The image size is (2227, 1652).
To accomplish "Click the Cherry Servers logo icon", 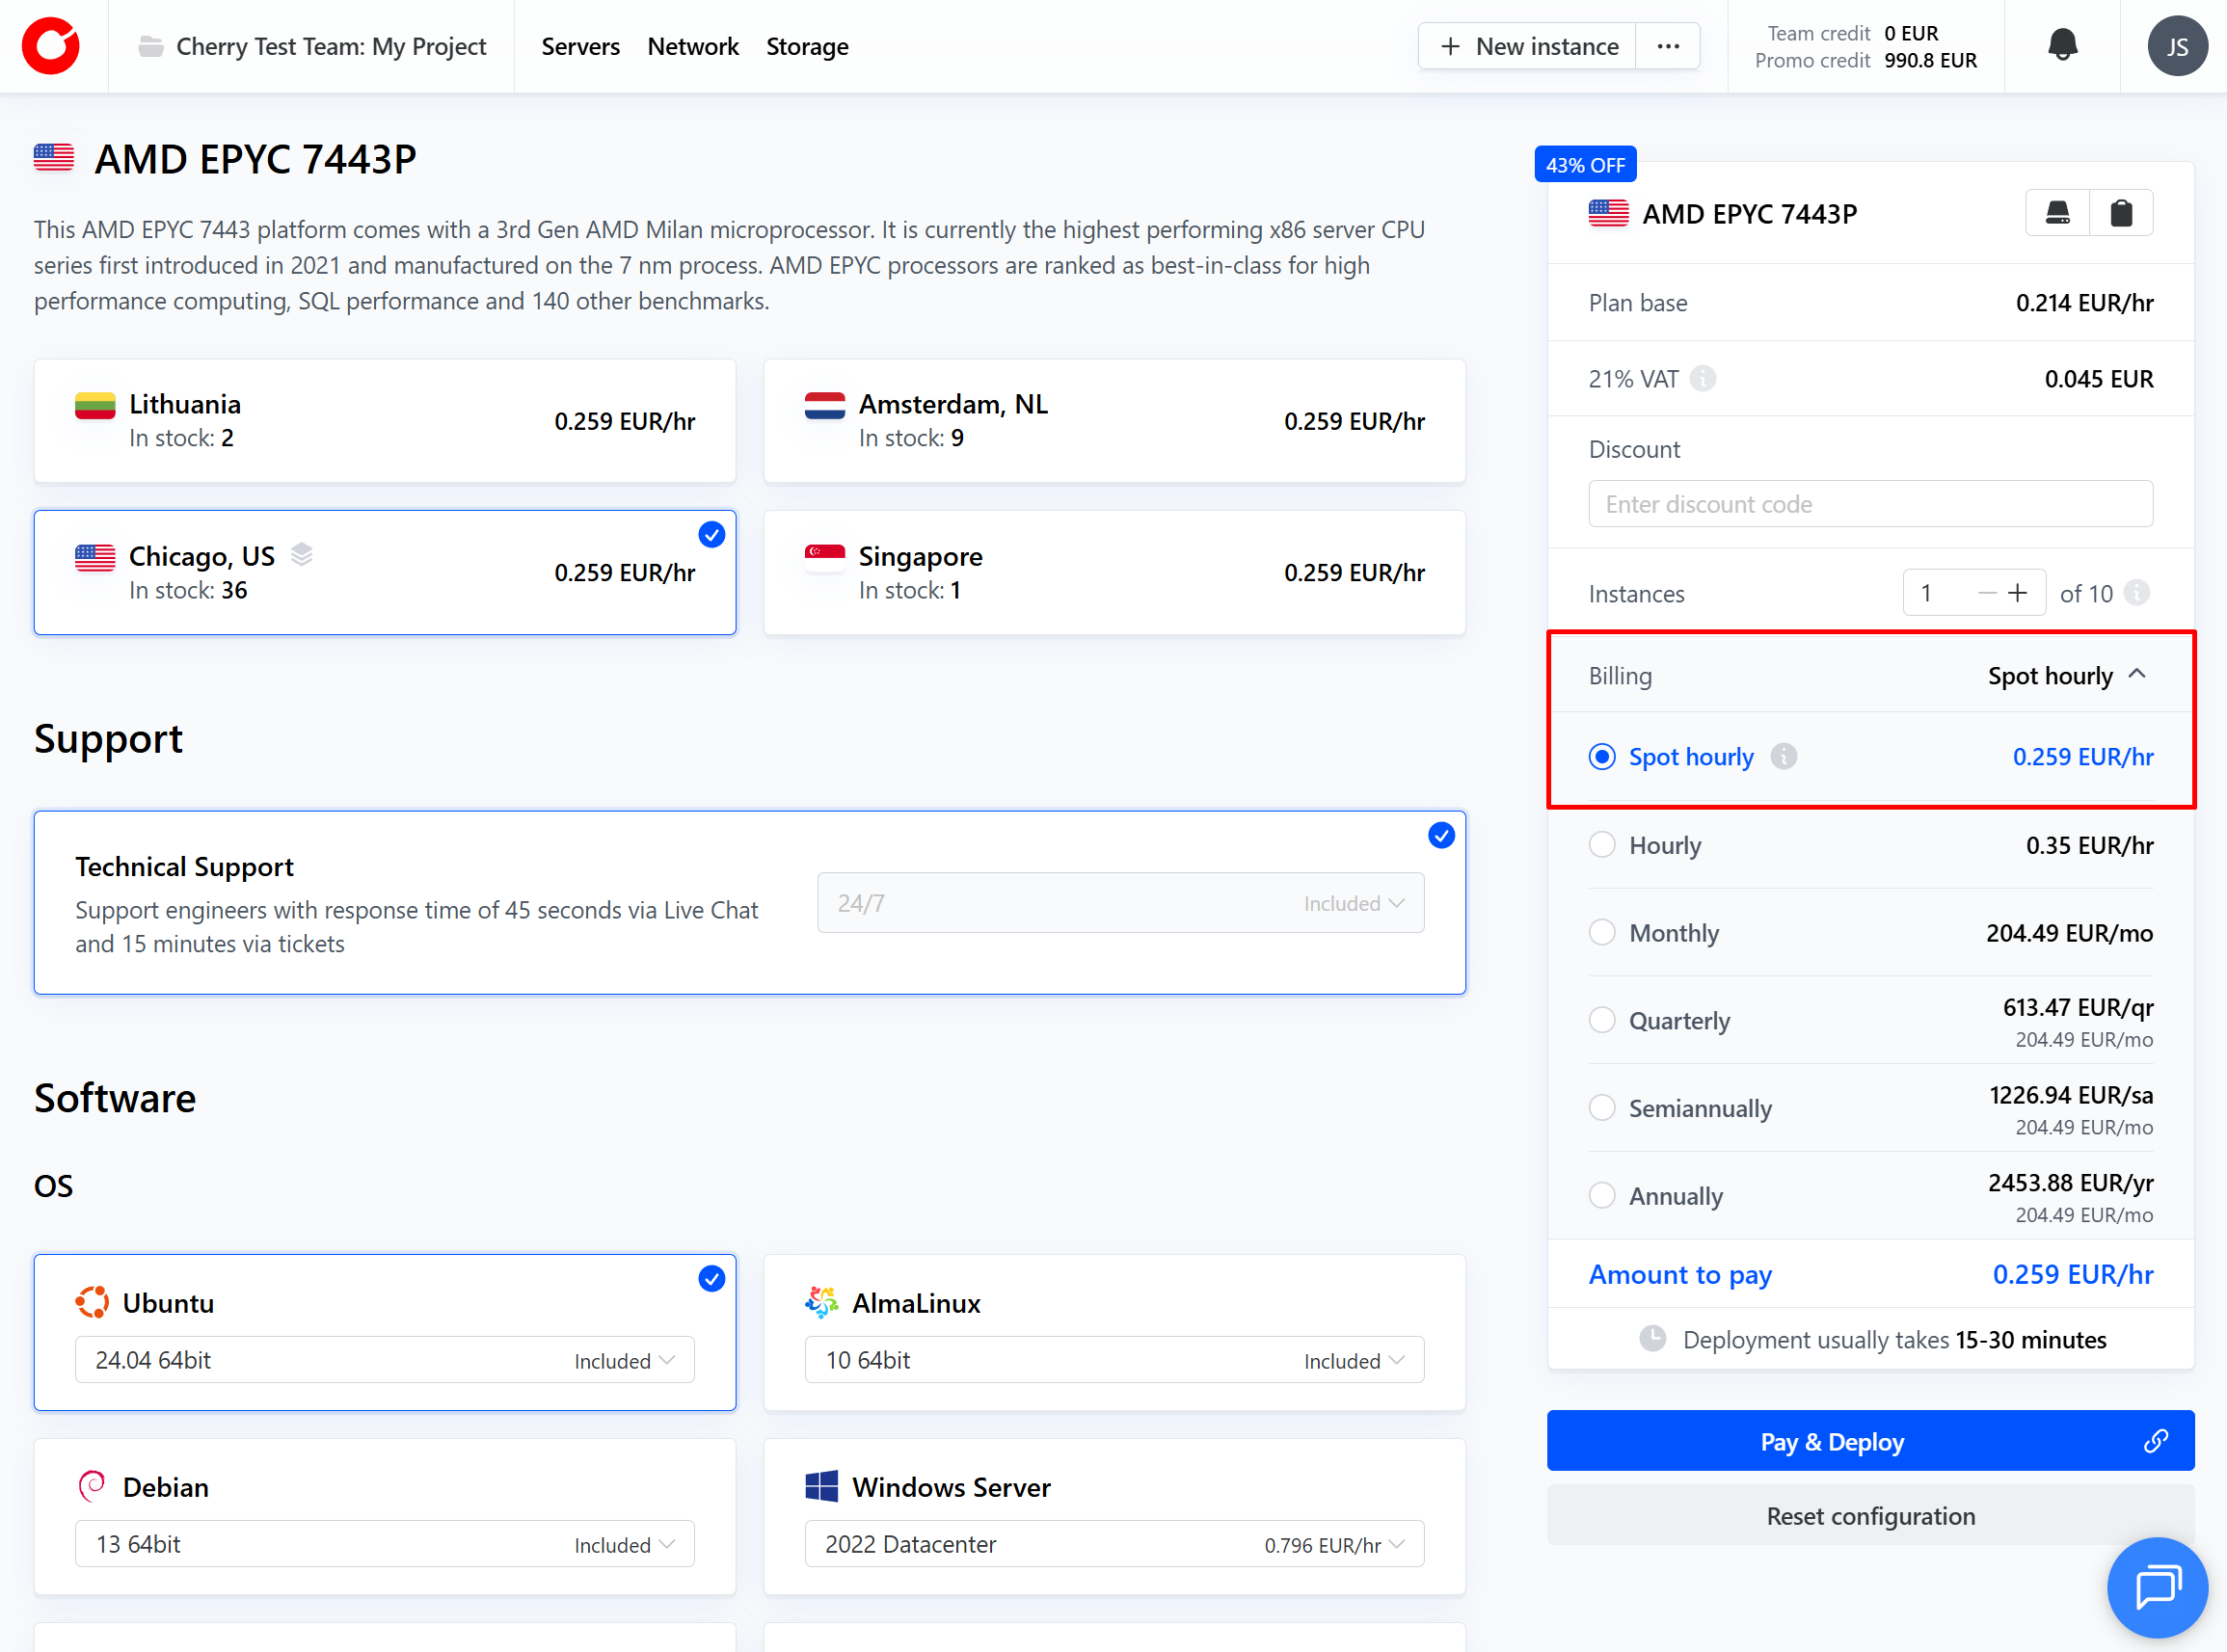I will (x=51, y=46).
